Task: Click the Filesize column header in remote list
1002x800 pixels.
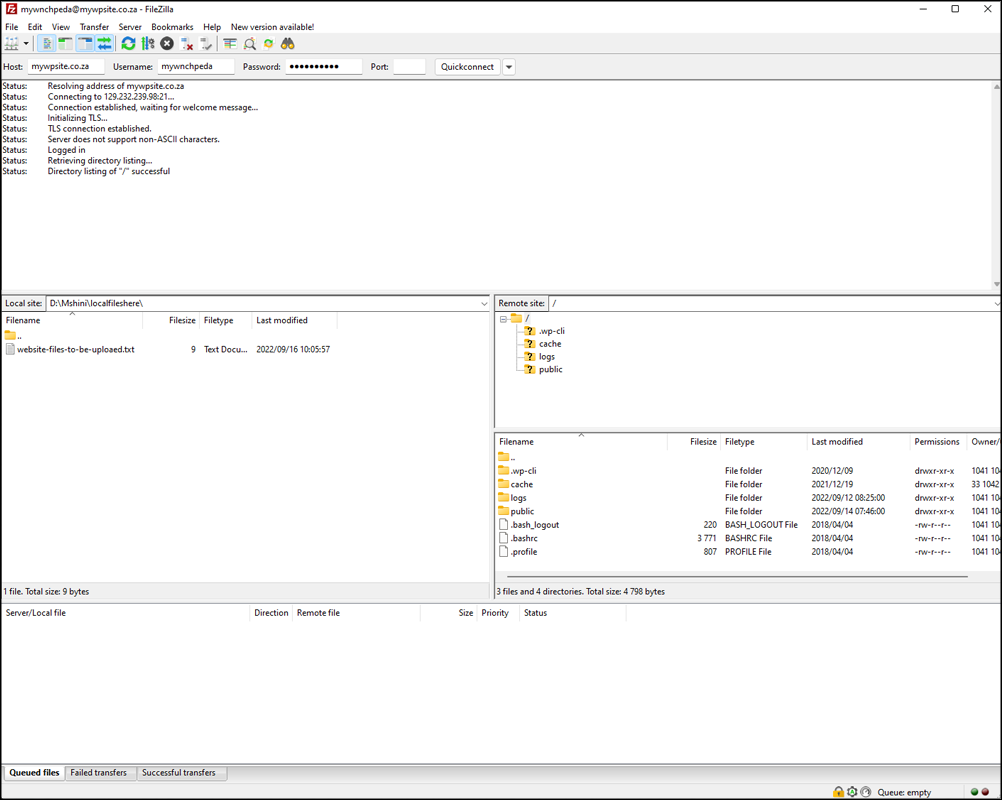Action: tap(703, 442)
